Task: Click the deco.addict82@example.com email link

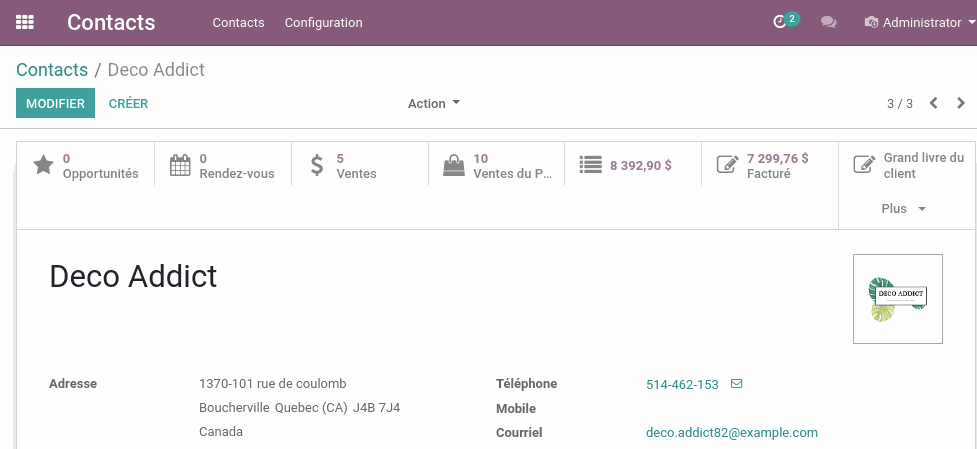Action: [732, 432]
